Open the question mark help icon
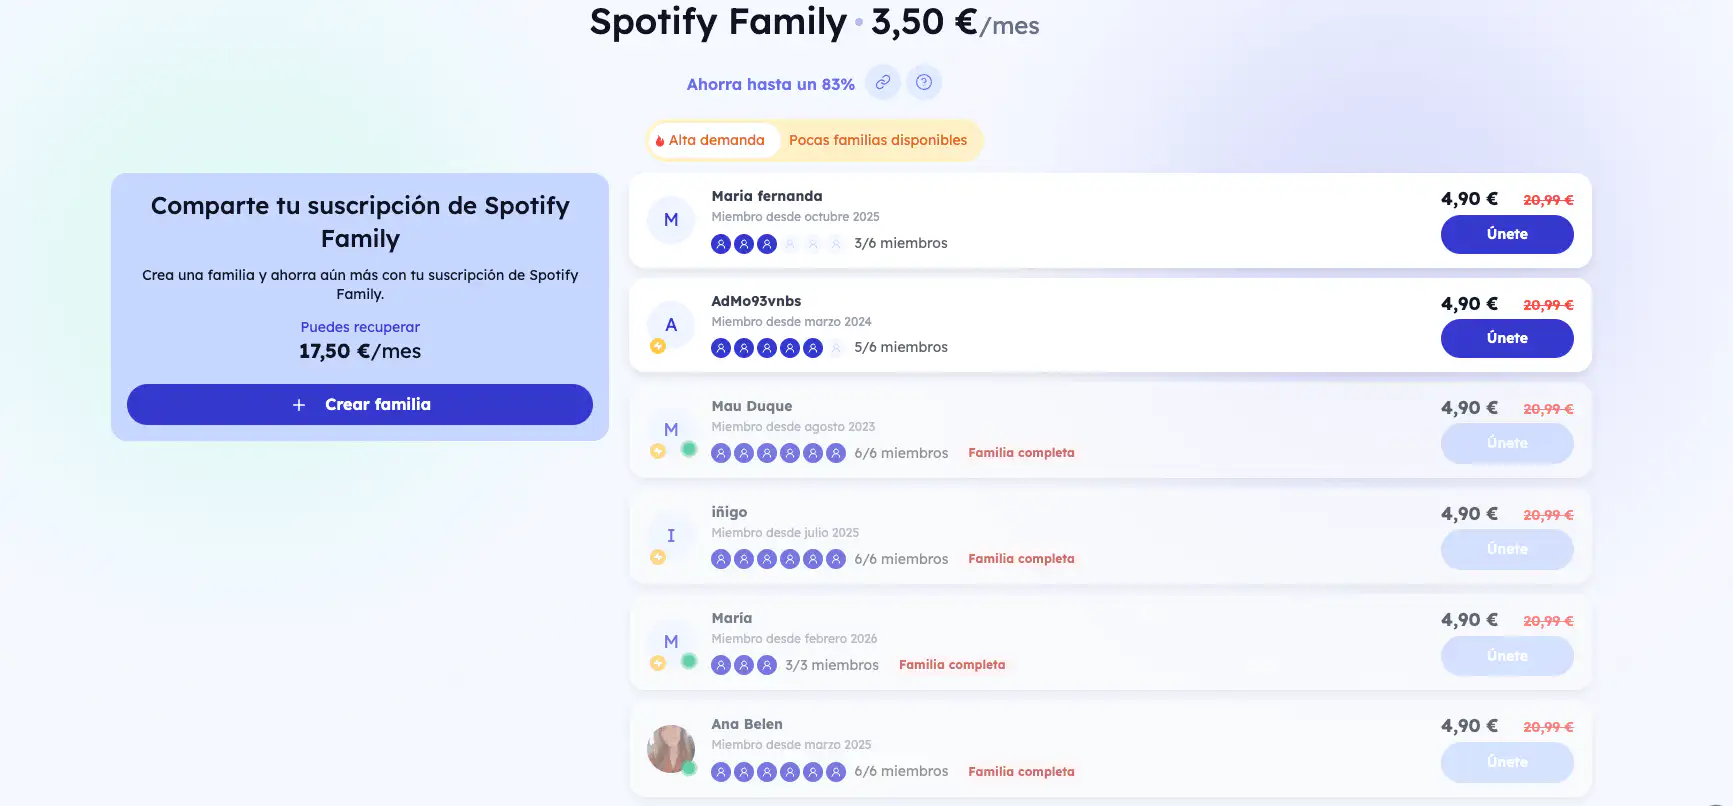The width and height of the screenshot is (1733, 806). pyautogui.click(x=924, y=82)
